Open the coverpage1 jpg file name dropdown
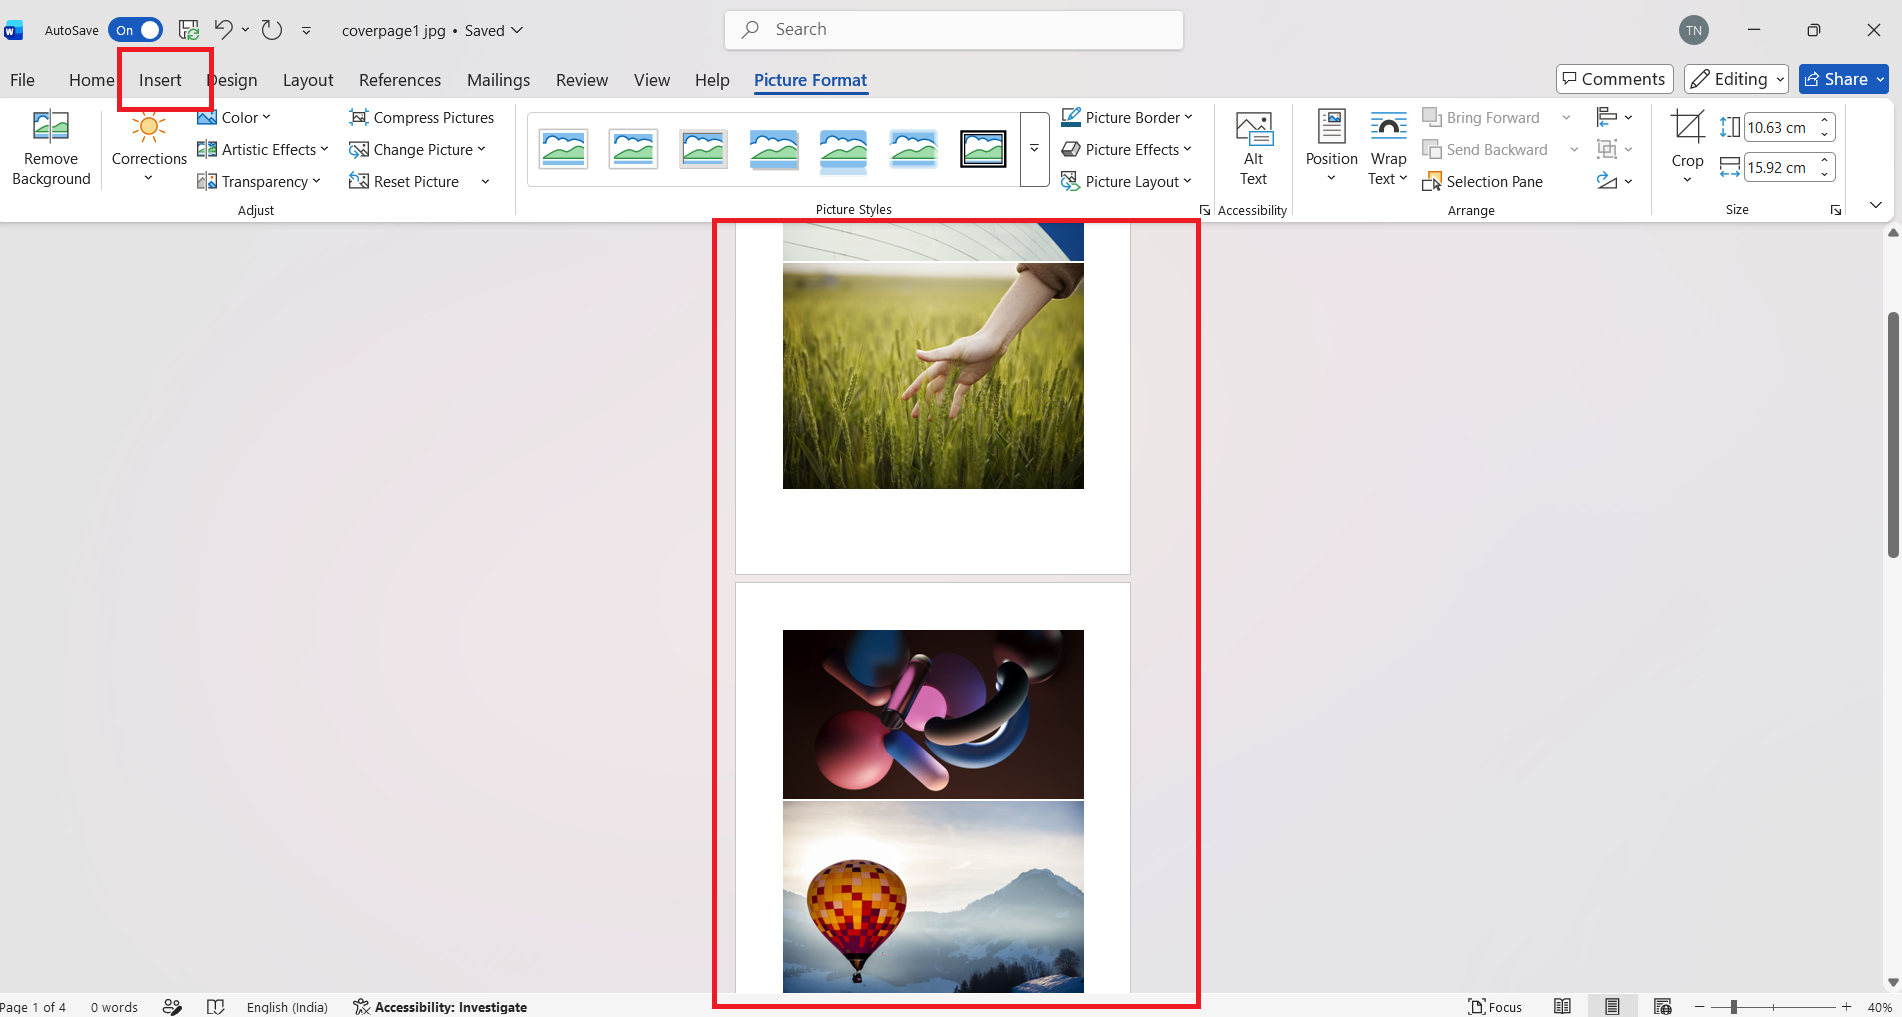This screenshot has height=1017, width=1902. coord(432,30)
